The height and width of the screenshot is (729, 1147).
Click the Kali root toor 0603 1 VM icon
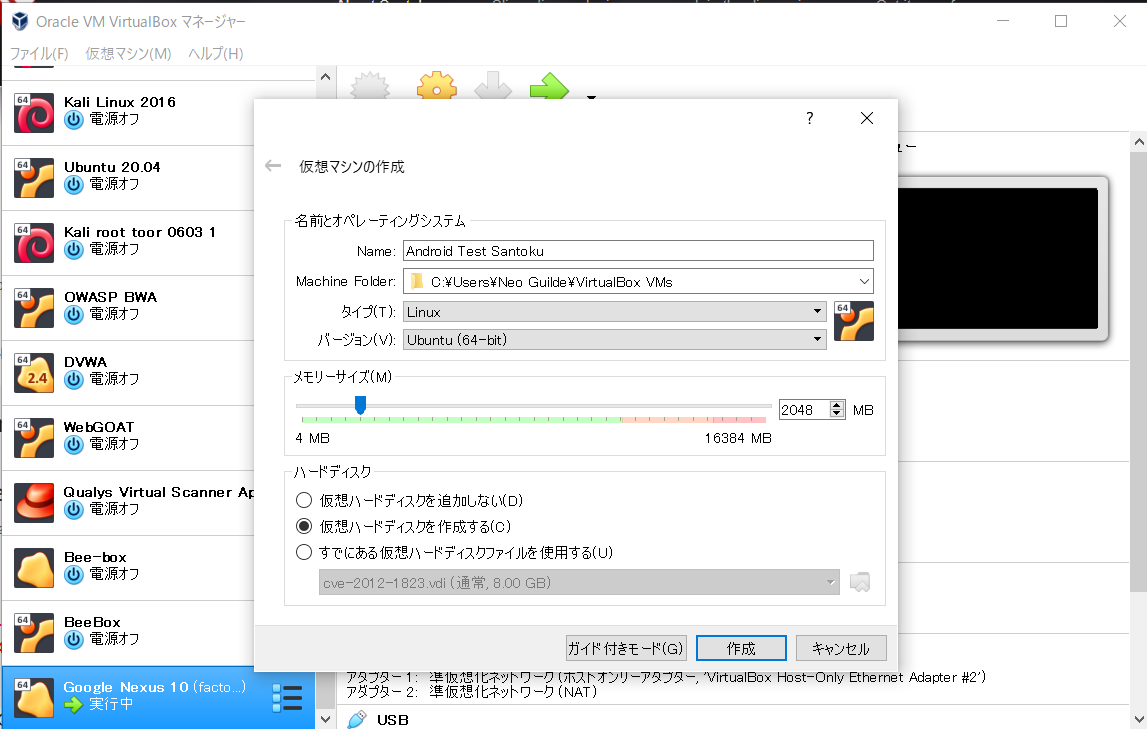click(34, 243)
